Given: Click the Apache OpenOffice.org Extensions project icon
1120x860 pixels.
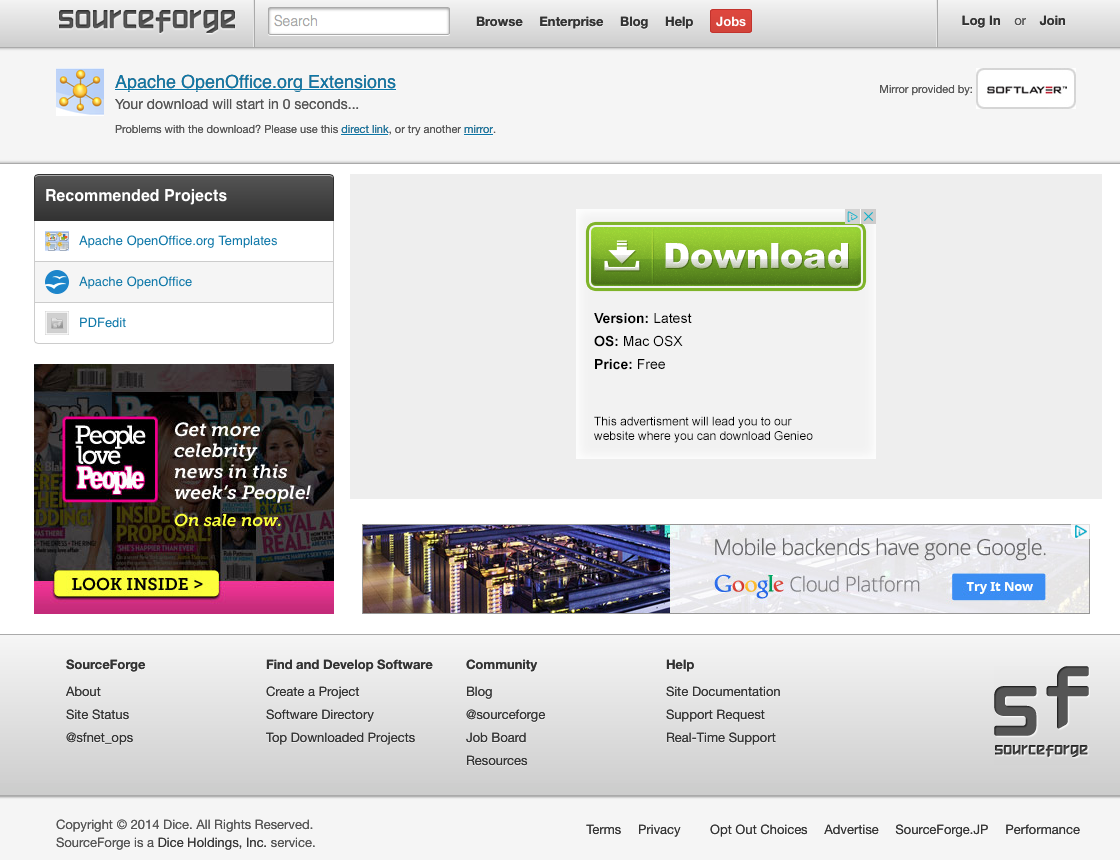Looking at the screenshot, I should (80, 91).
